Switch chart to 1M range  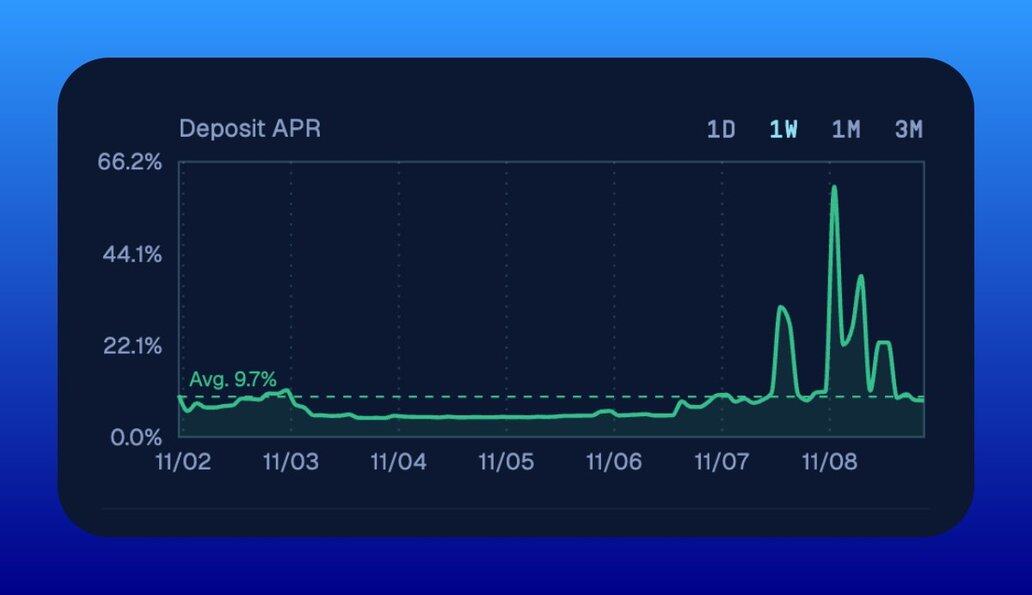click(x=846, y=129)
